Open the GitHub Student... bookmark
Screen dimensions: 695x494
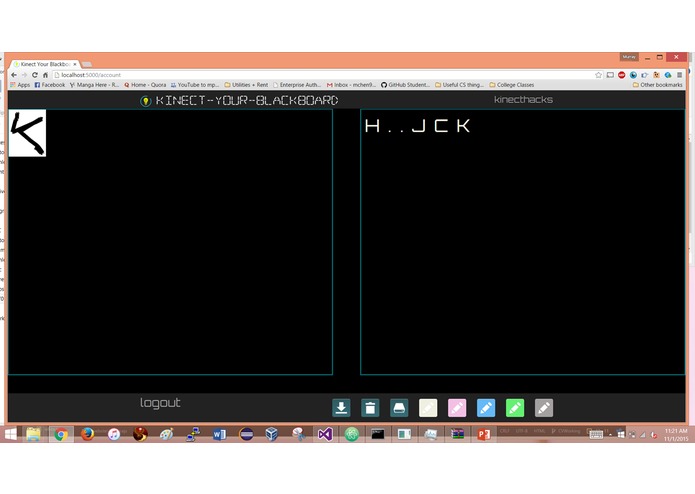(x=406, y=85)
